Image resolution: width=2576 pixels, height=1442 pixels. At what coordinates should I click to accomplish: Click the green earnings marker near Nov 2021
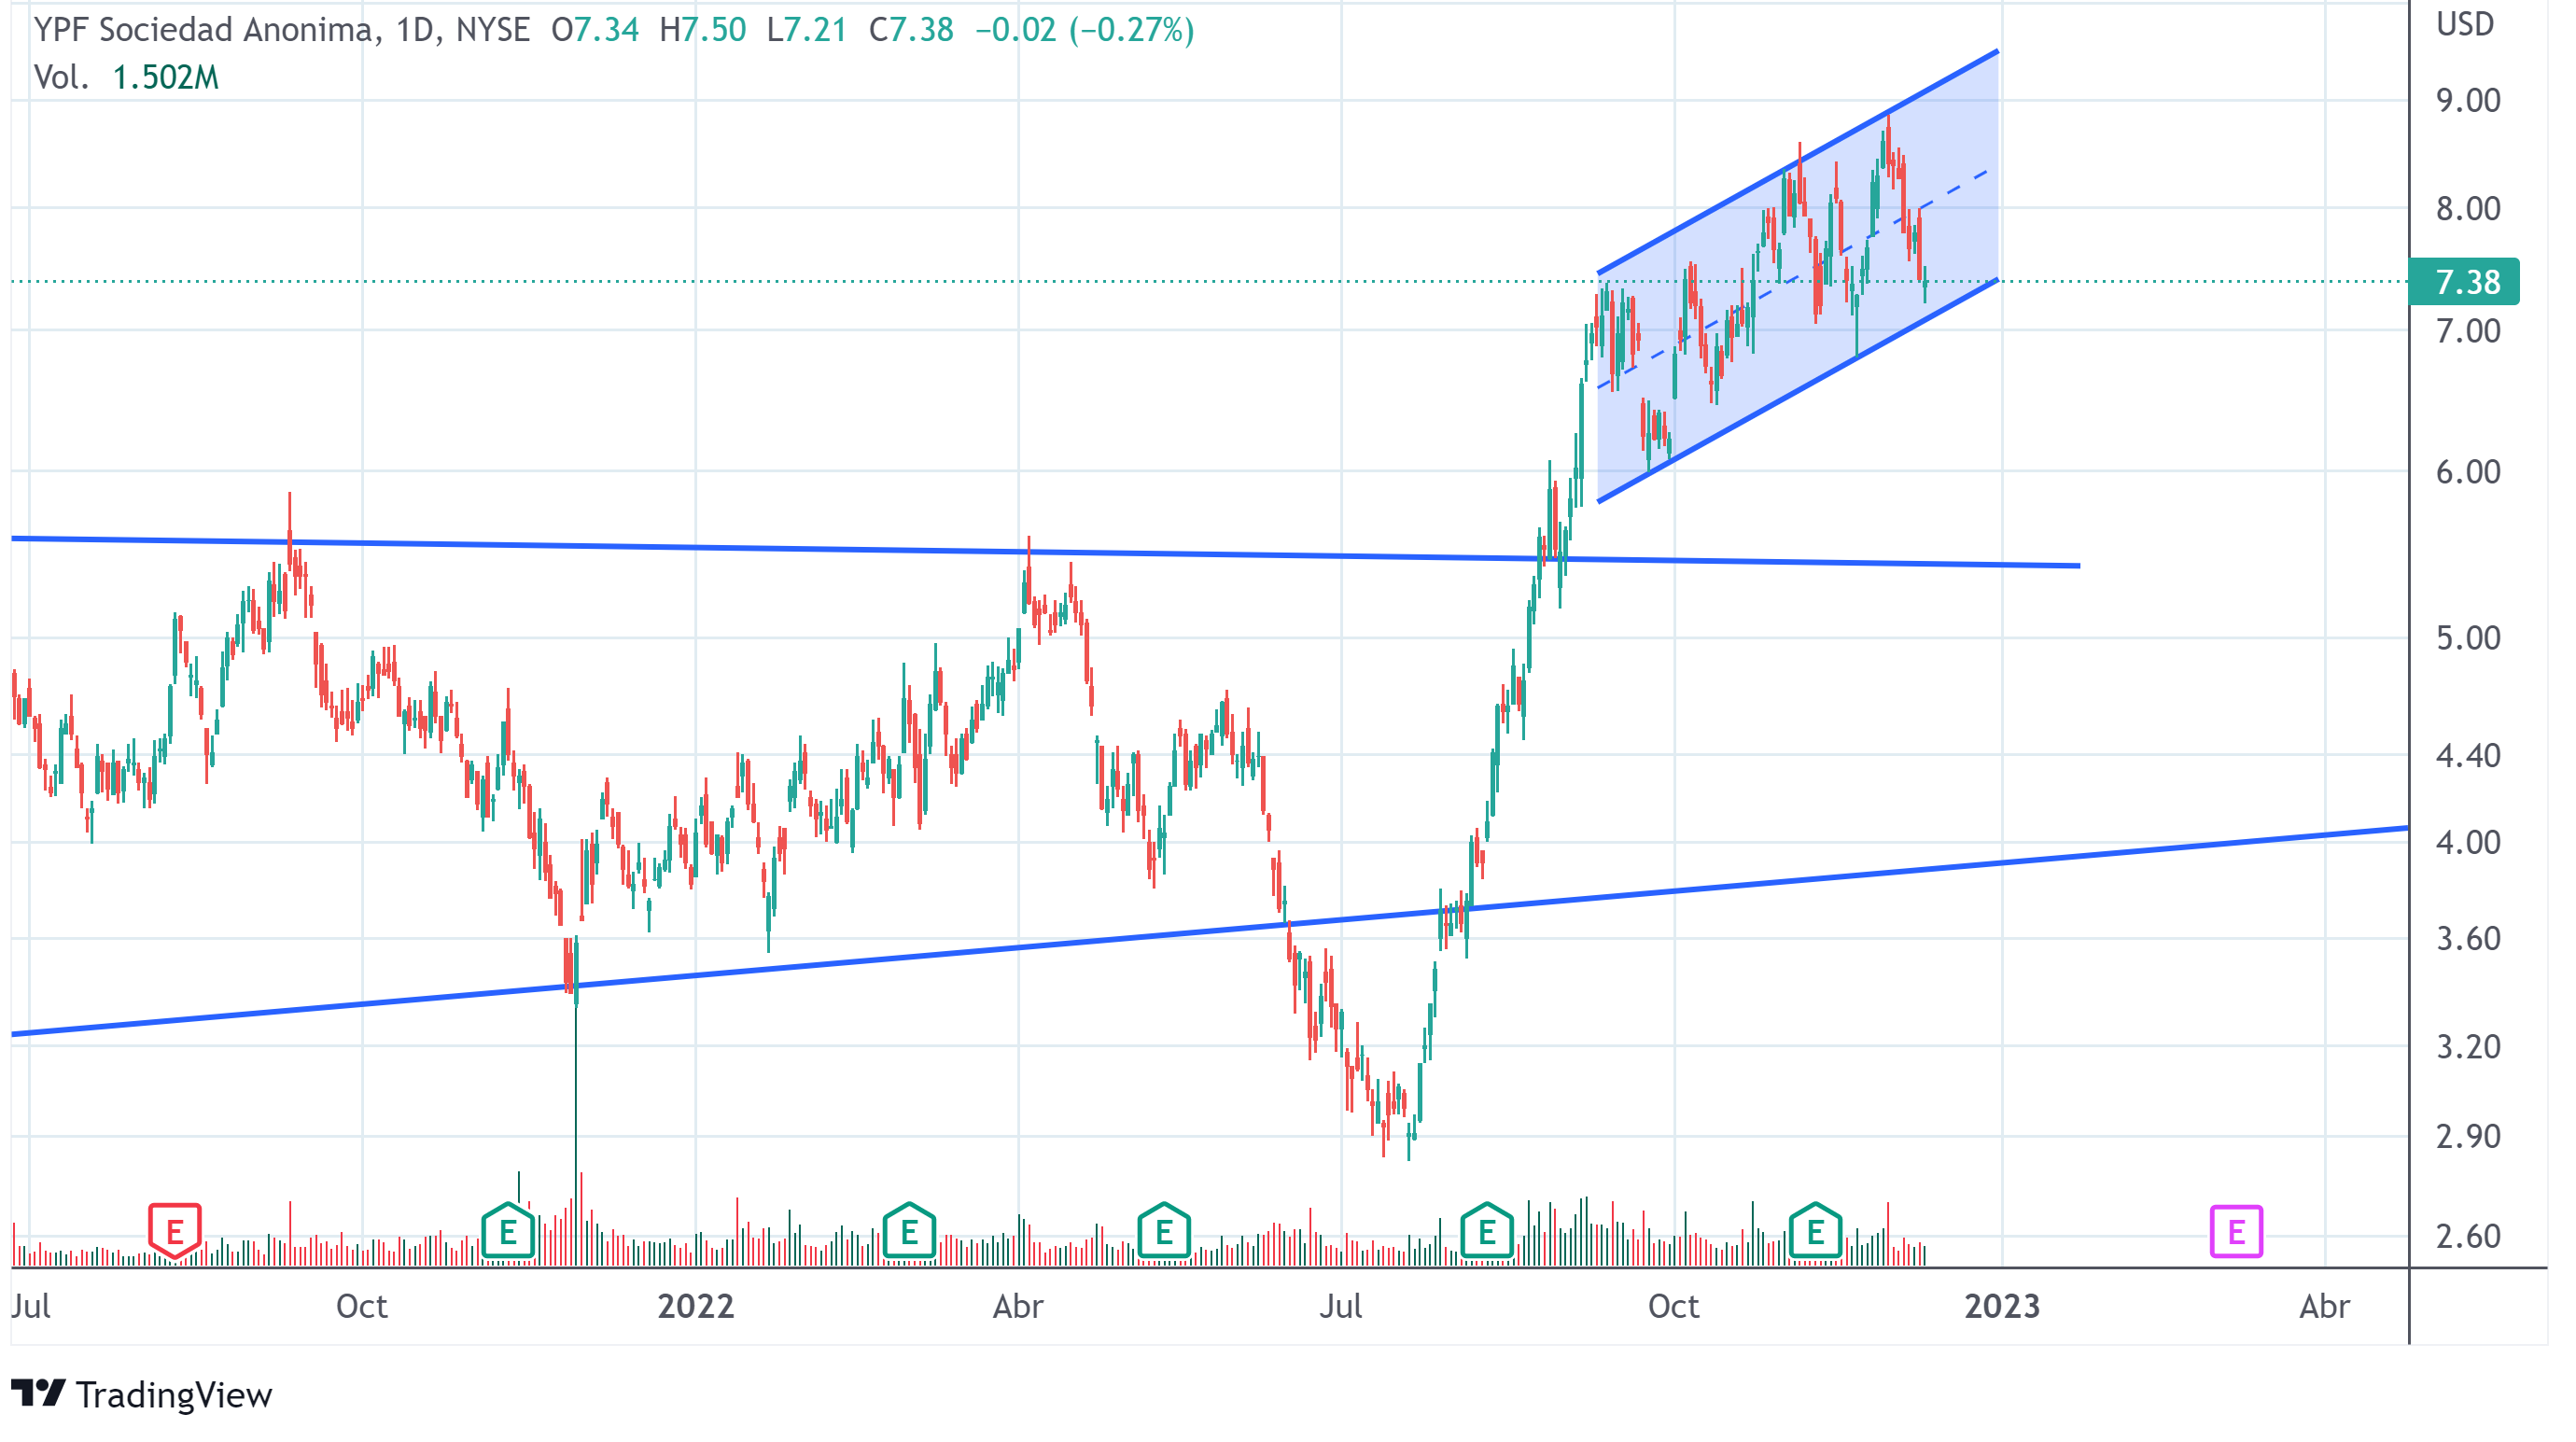508,1231
